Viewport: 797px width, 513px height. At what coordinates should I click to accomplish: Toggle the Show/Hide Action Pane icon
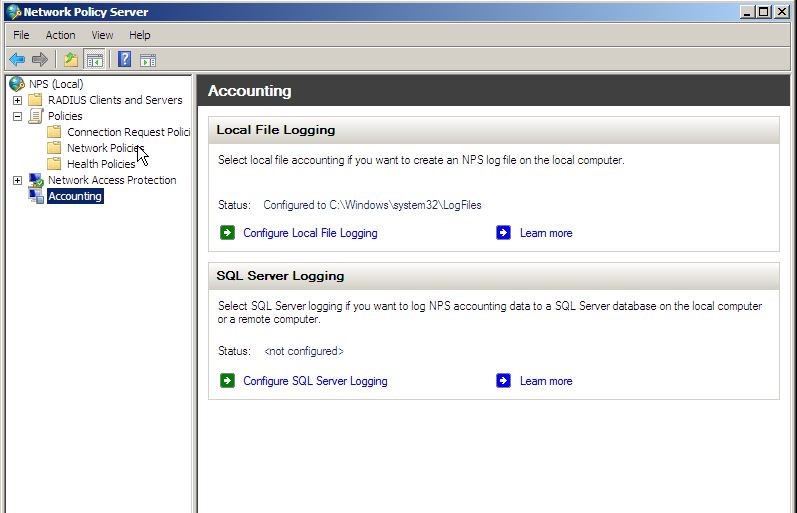point(148,60)
